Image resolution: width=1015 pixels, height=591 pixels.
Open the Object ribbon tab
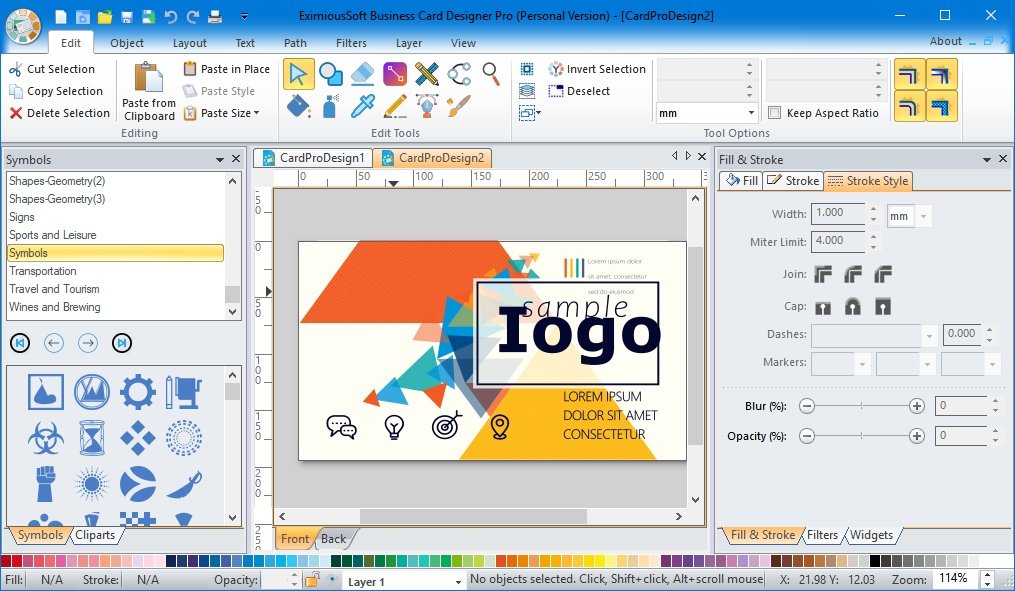[127, 43]
